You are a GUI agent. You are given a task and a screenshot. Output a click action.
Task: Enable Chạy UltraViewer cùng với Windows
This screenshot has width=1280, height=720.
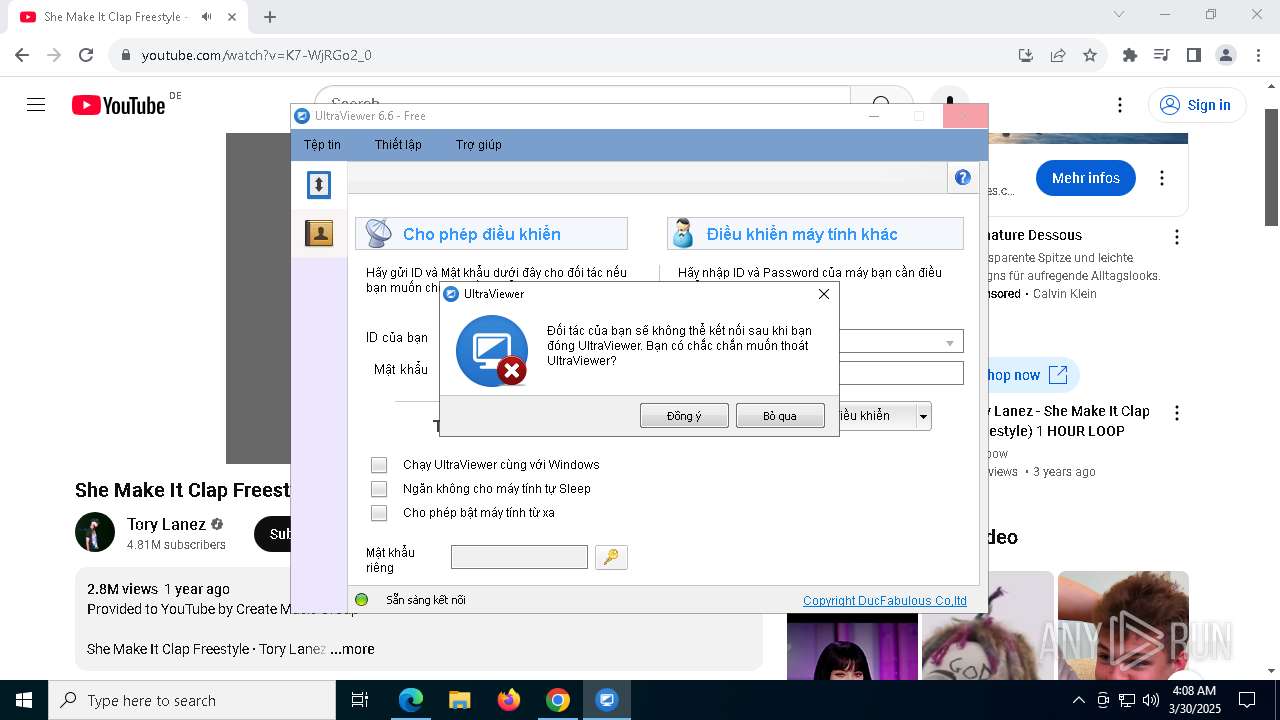[379, 465]
